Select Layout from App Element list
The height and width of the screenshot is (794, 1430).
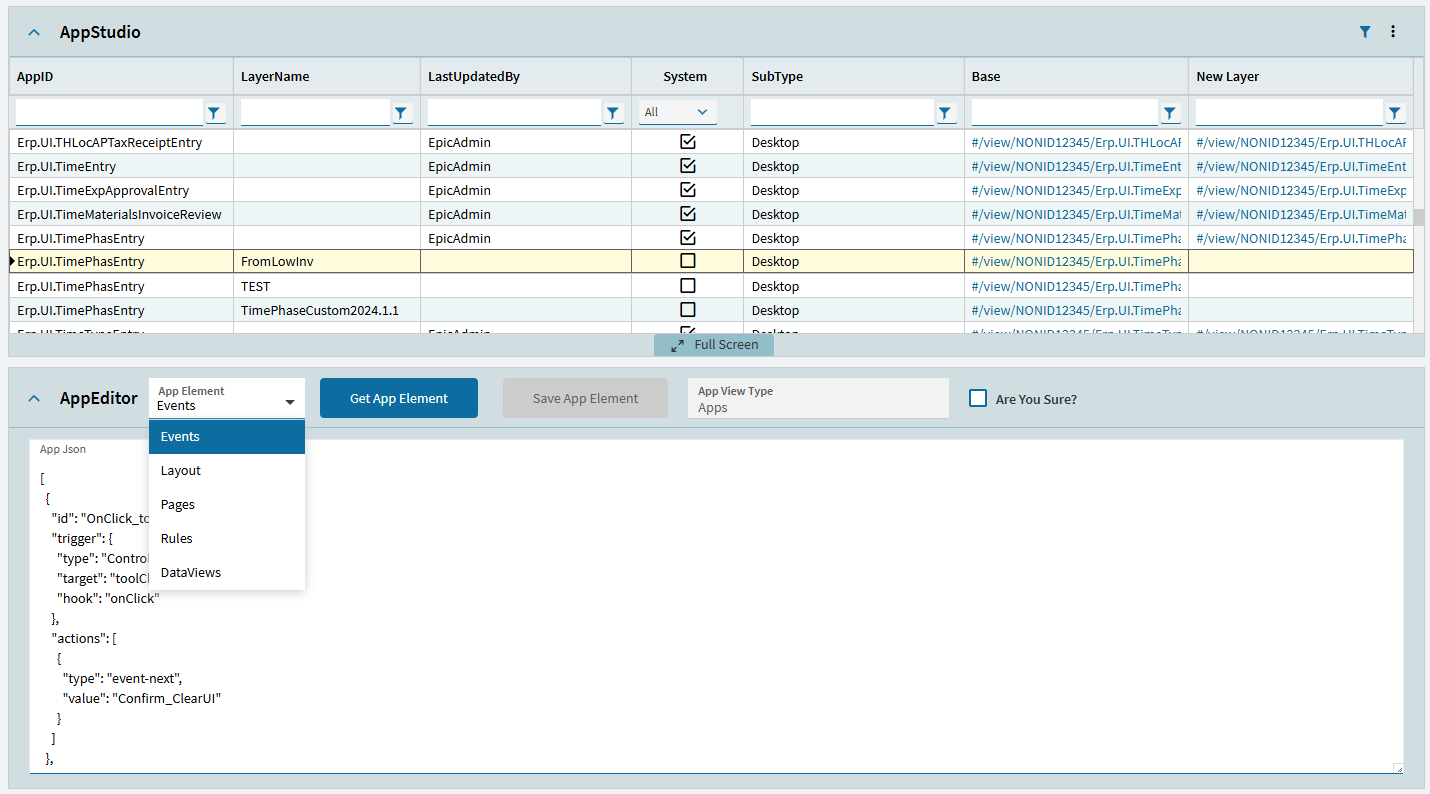pyautogui.click(x=181, y=471)
